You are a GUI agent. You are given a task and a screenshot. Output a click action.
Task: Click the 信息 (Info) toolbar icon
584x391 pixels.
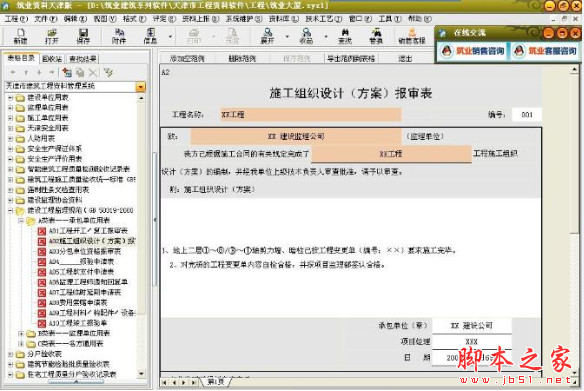(150, 36)
